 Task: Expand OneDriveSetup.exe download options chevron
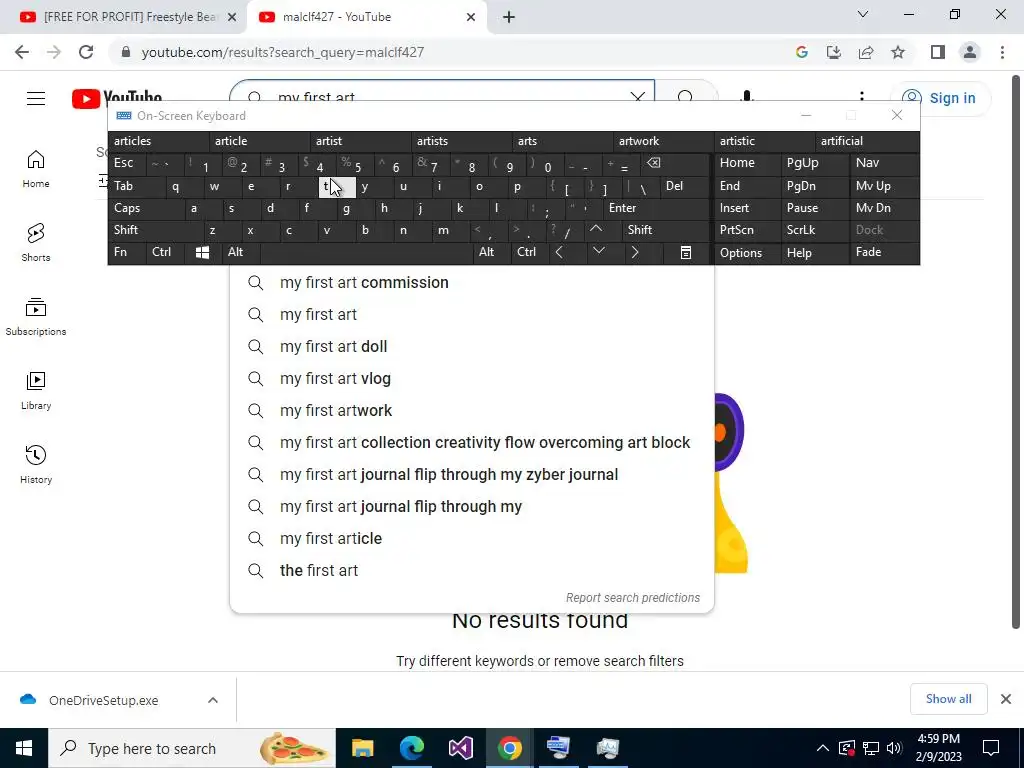click(x=213, y=700)
